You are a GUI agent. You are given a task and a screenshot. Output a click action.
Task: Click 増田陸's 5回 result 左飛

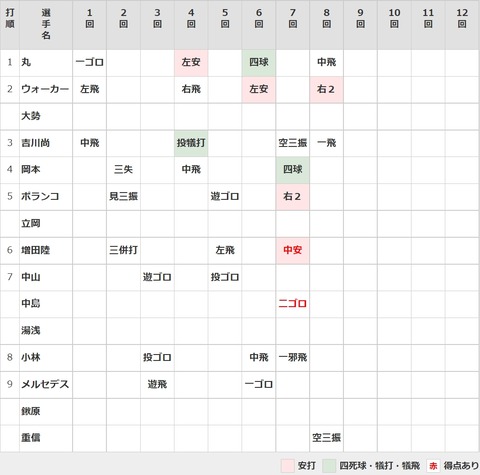coord(225,250)
